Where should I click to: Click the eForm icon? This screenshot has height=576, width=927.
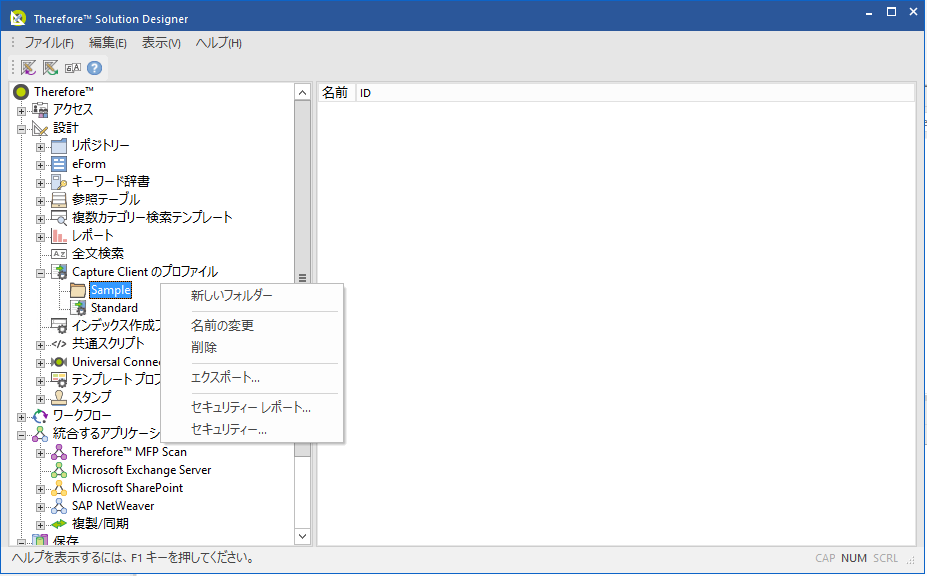click(59, 164)
